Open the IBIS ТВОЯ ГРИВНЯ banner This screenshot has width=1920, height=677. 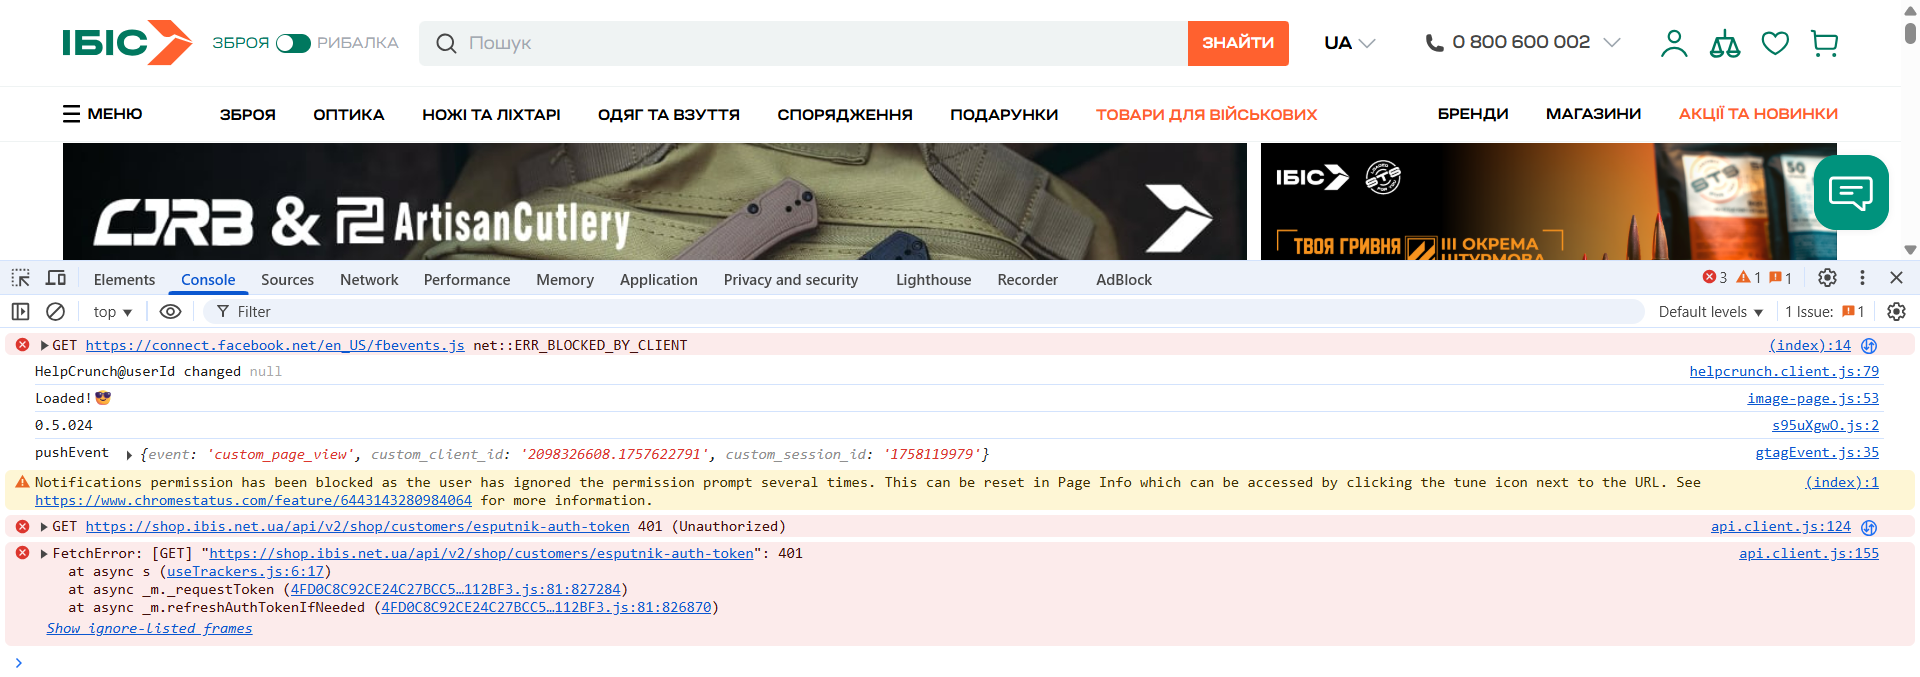(x=1549, y=201)
